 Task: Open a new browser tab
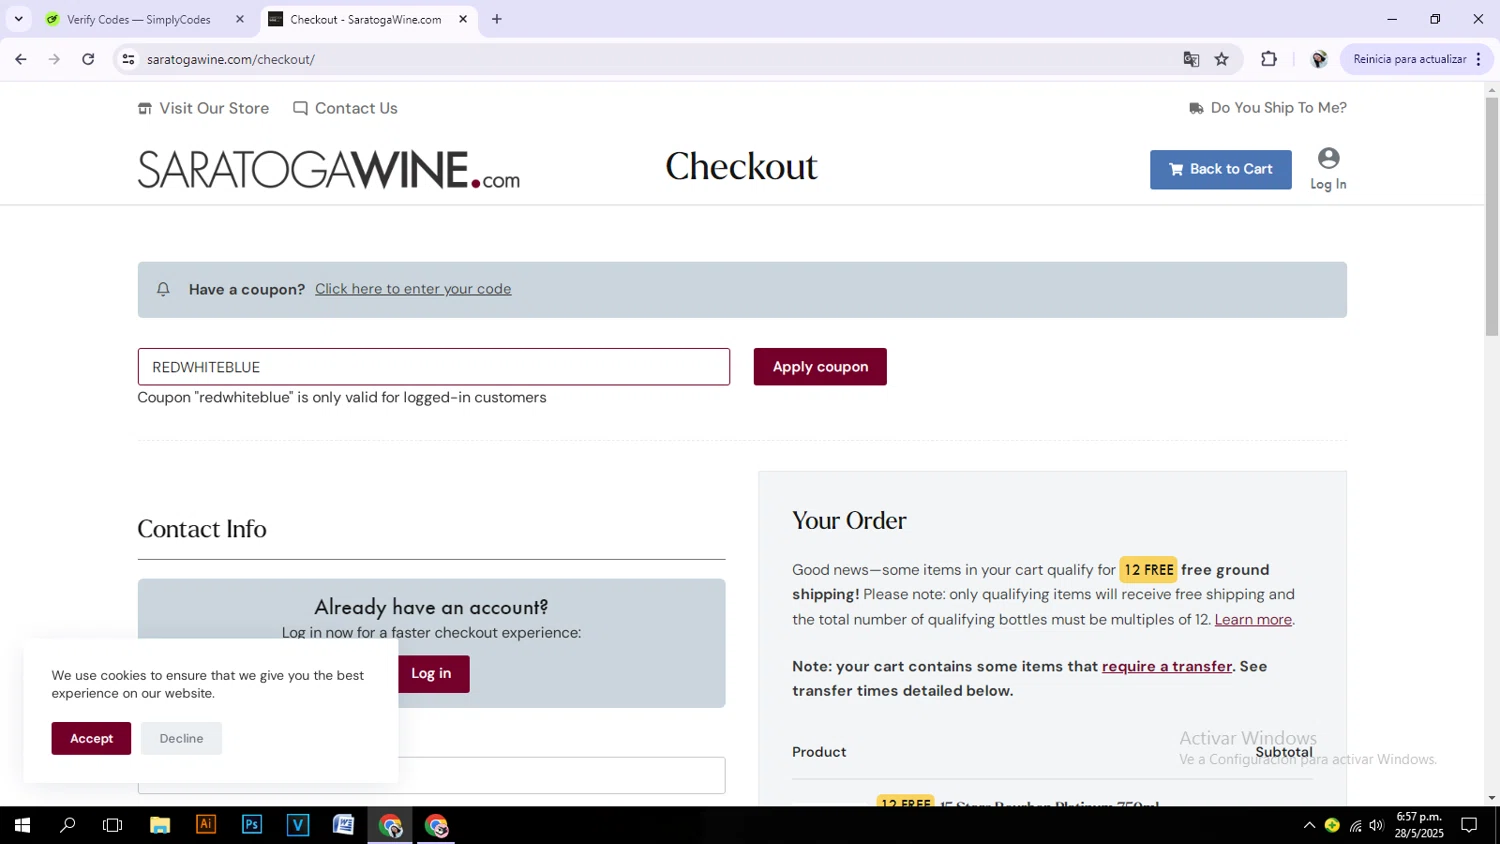click(497, 19)
